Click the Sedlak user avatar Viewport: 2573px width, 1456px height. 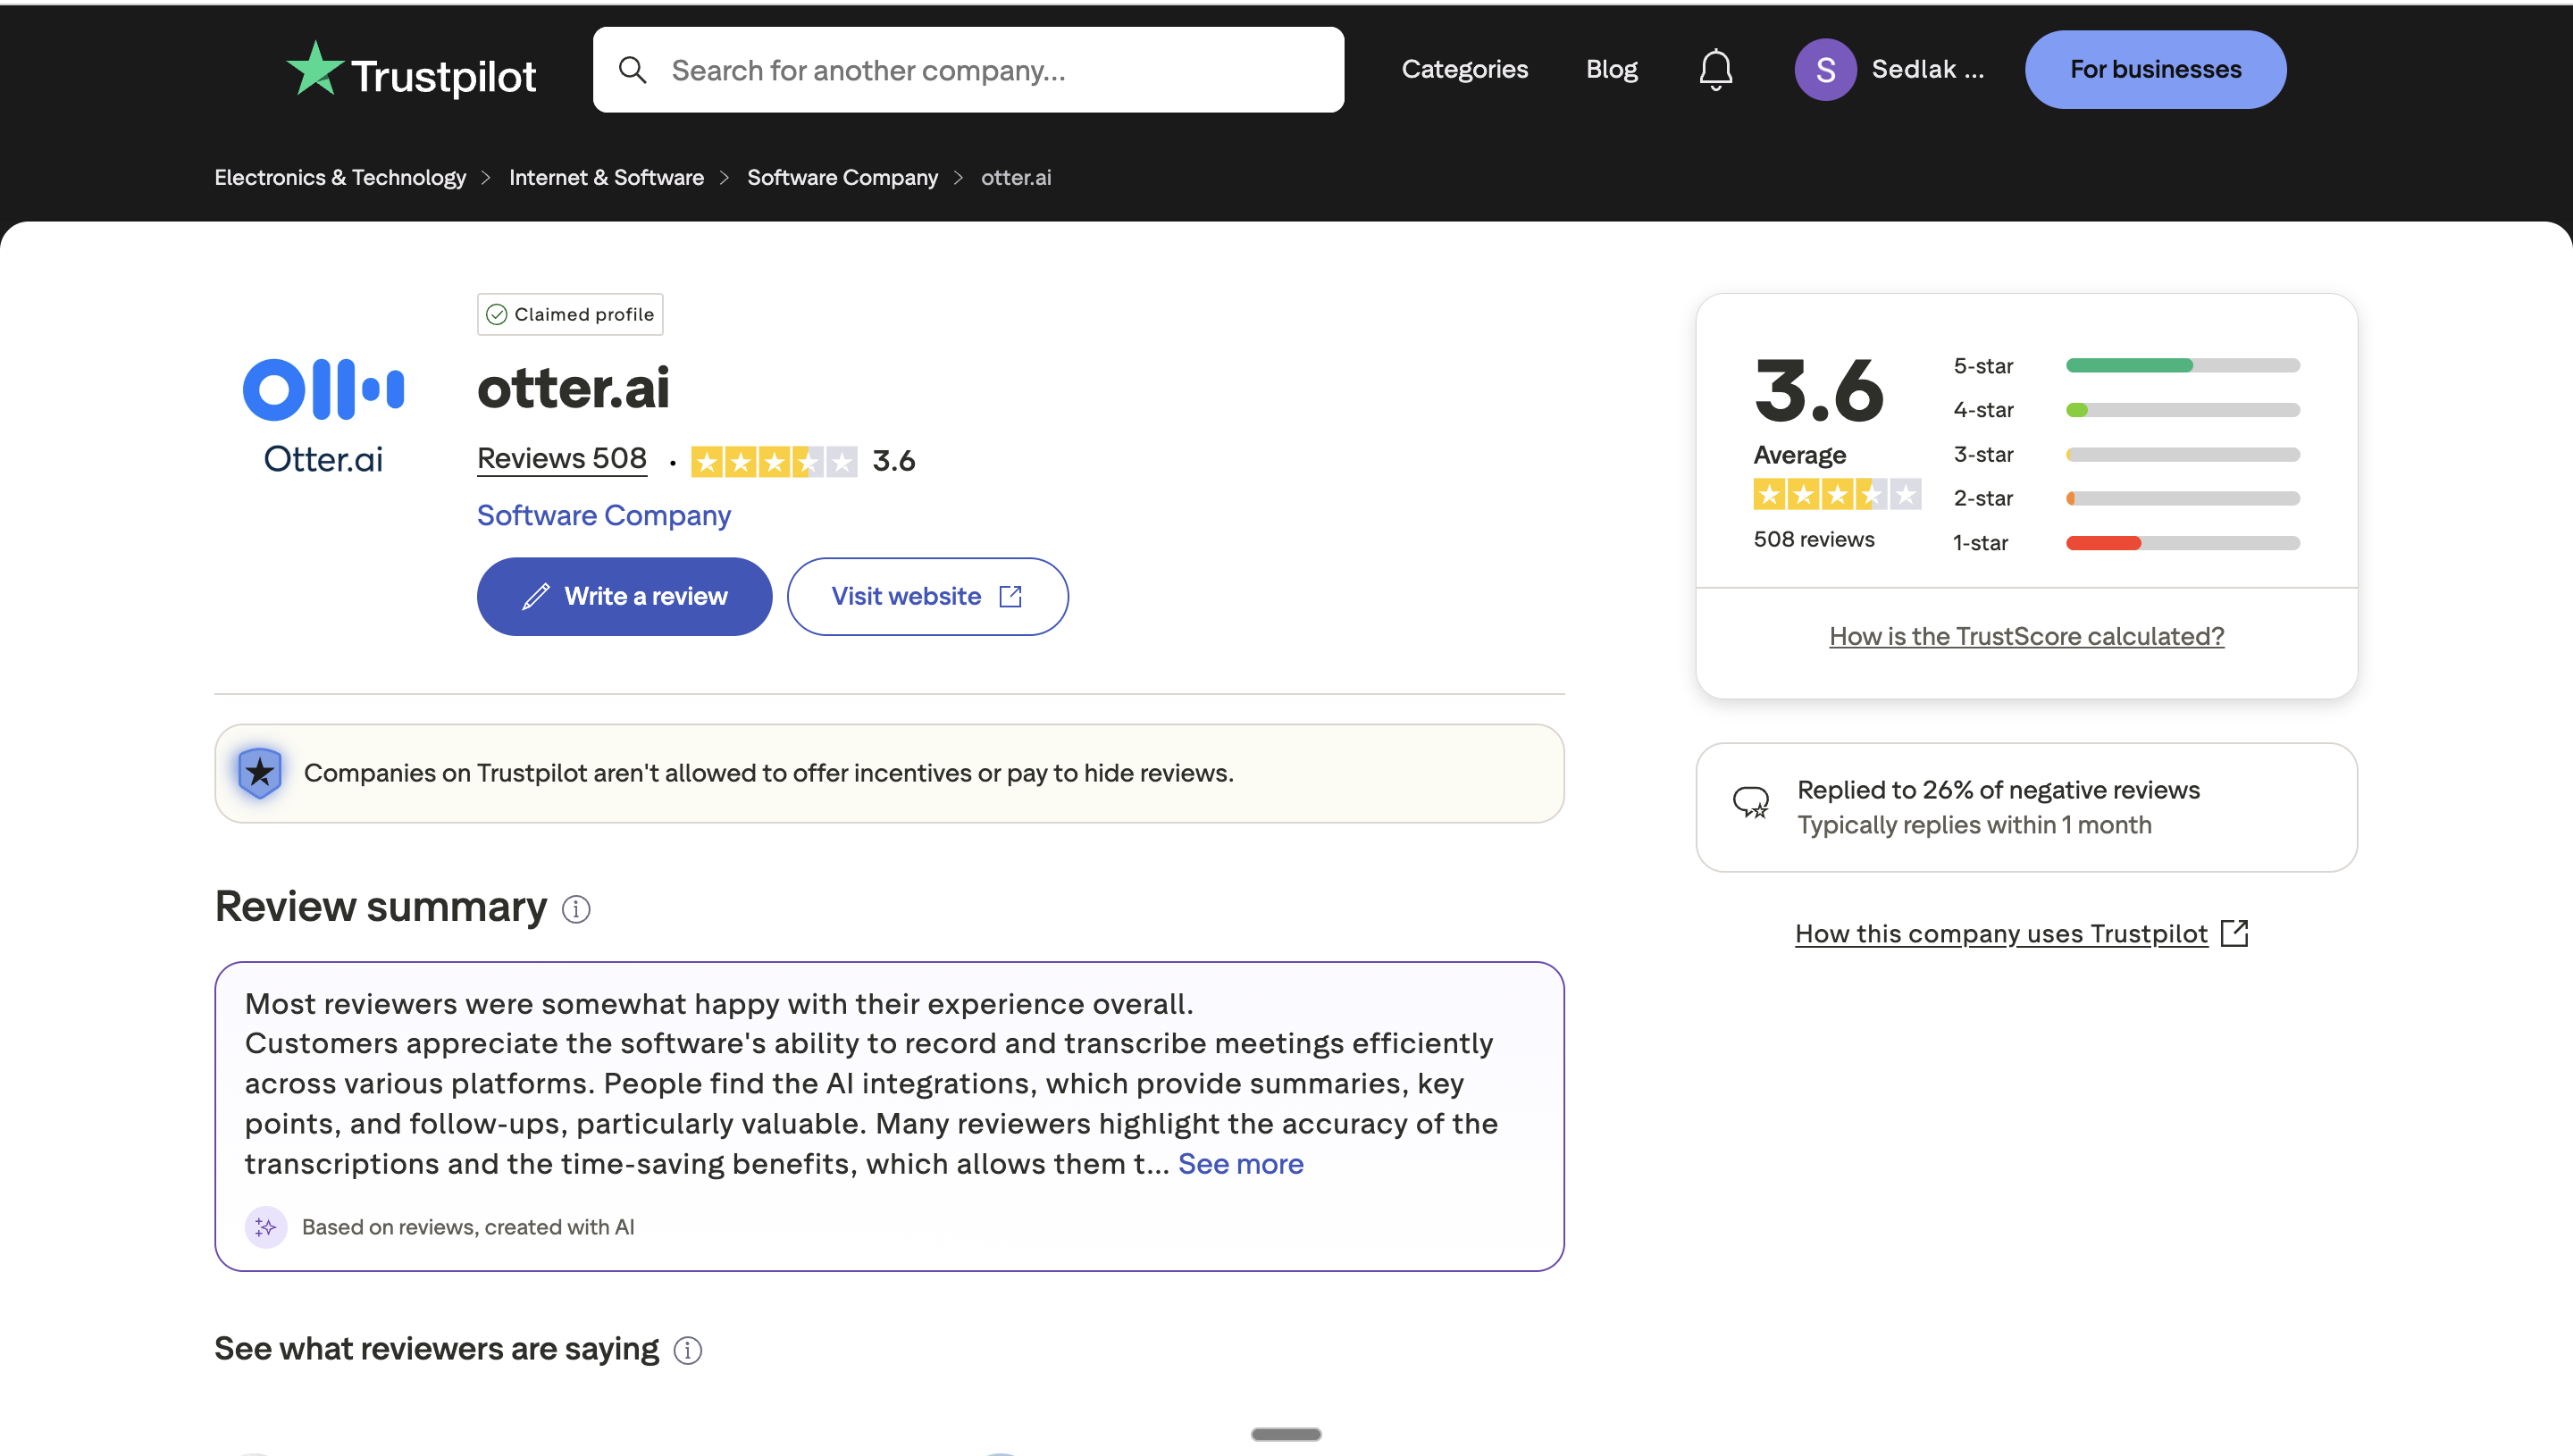click(x=1824, y=70)
